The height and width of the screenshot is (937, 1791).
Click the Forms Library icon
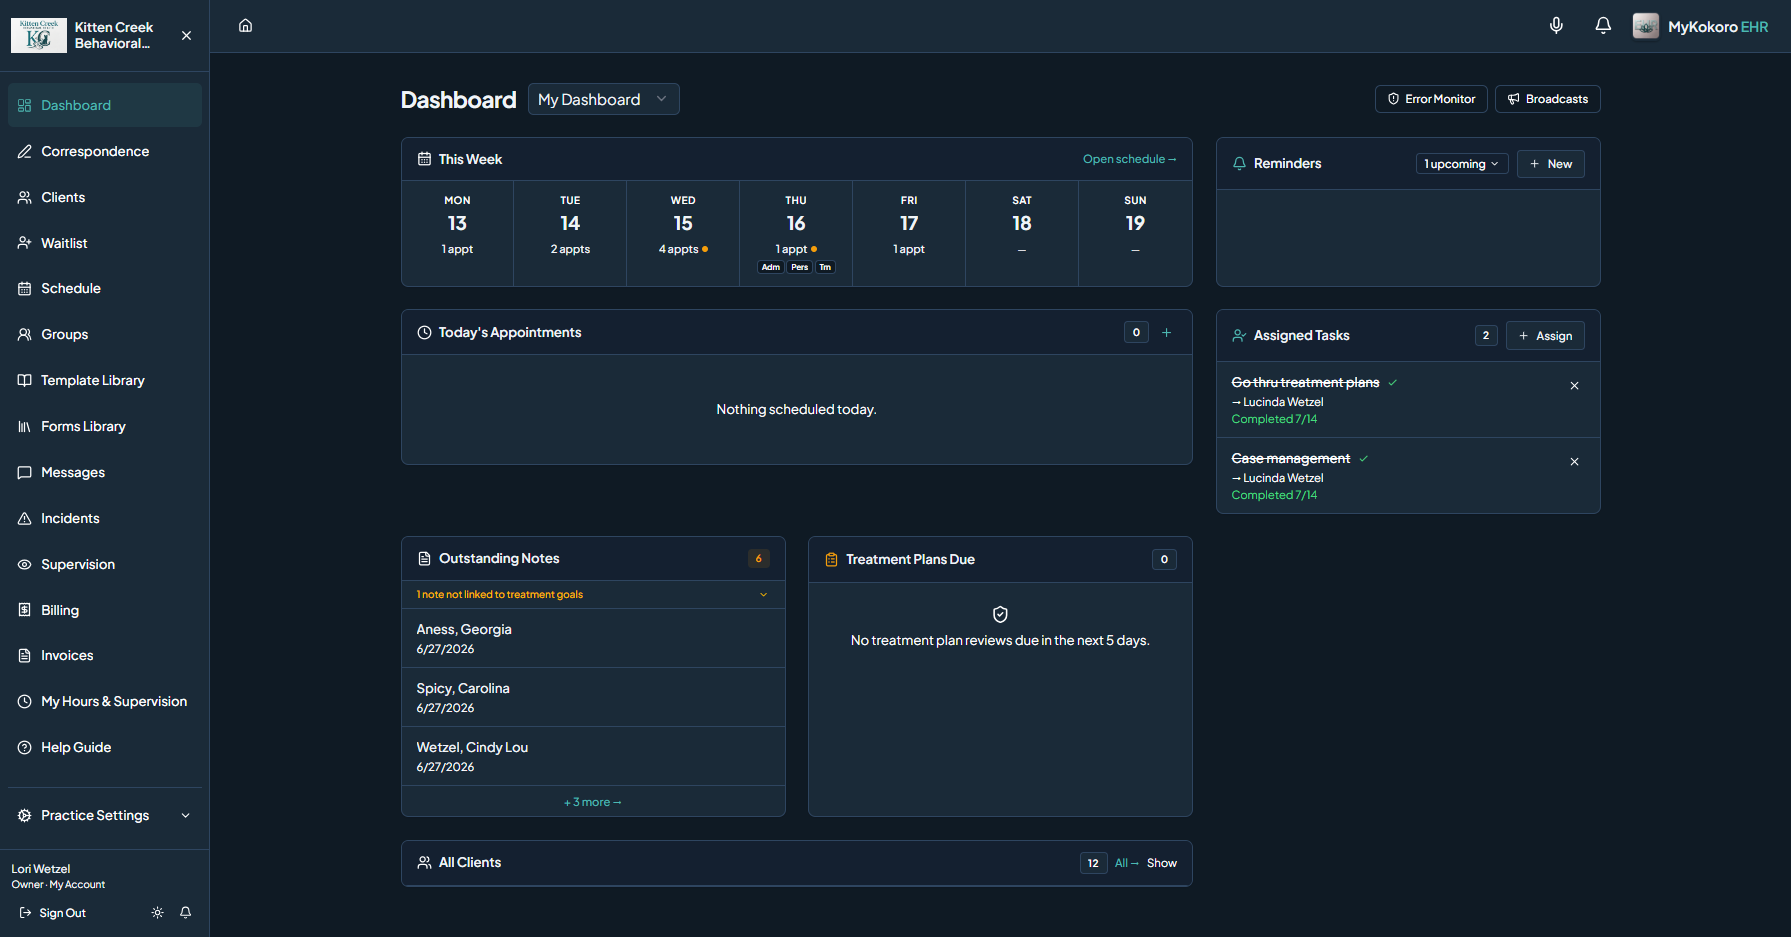tap(25, 426)
